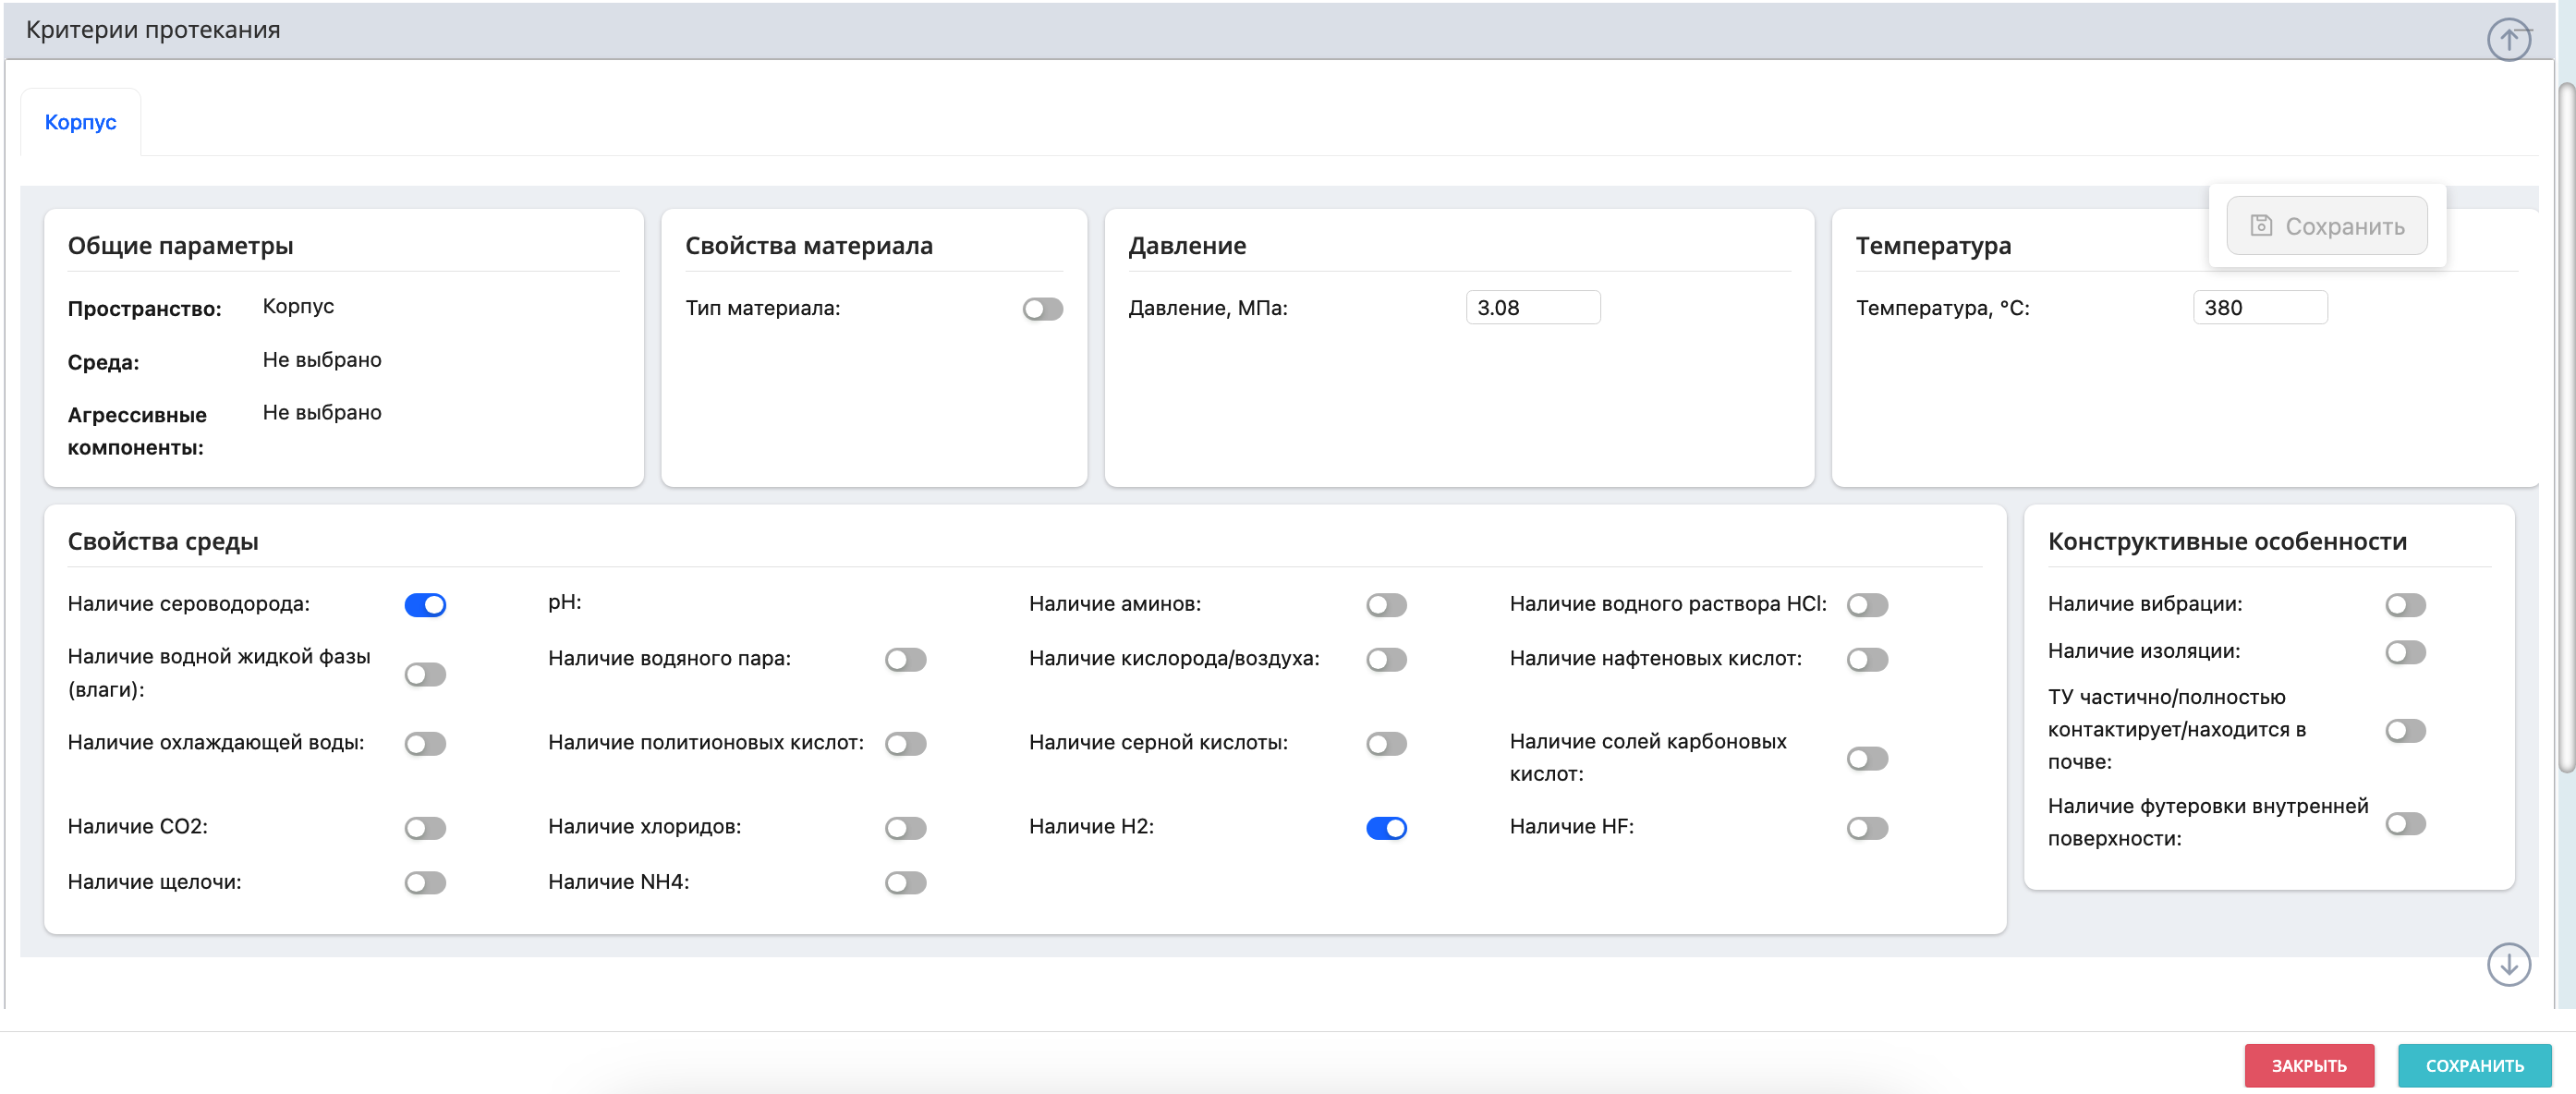The image size is (2576, 1094).
Task: Enable Наличие солей карбоновых кислот
Action: [x=1867, y=759]
